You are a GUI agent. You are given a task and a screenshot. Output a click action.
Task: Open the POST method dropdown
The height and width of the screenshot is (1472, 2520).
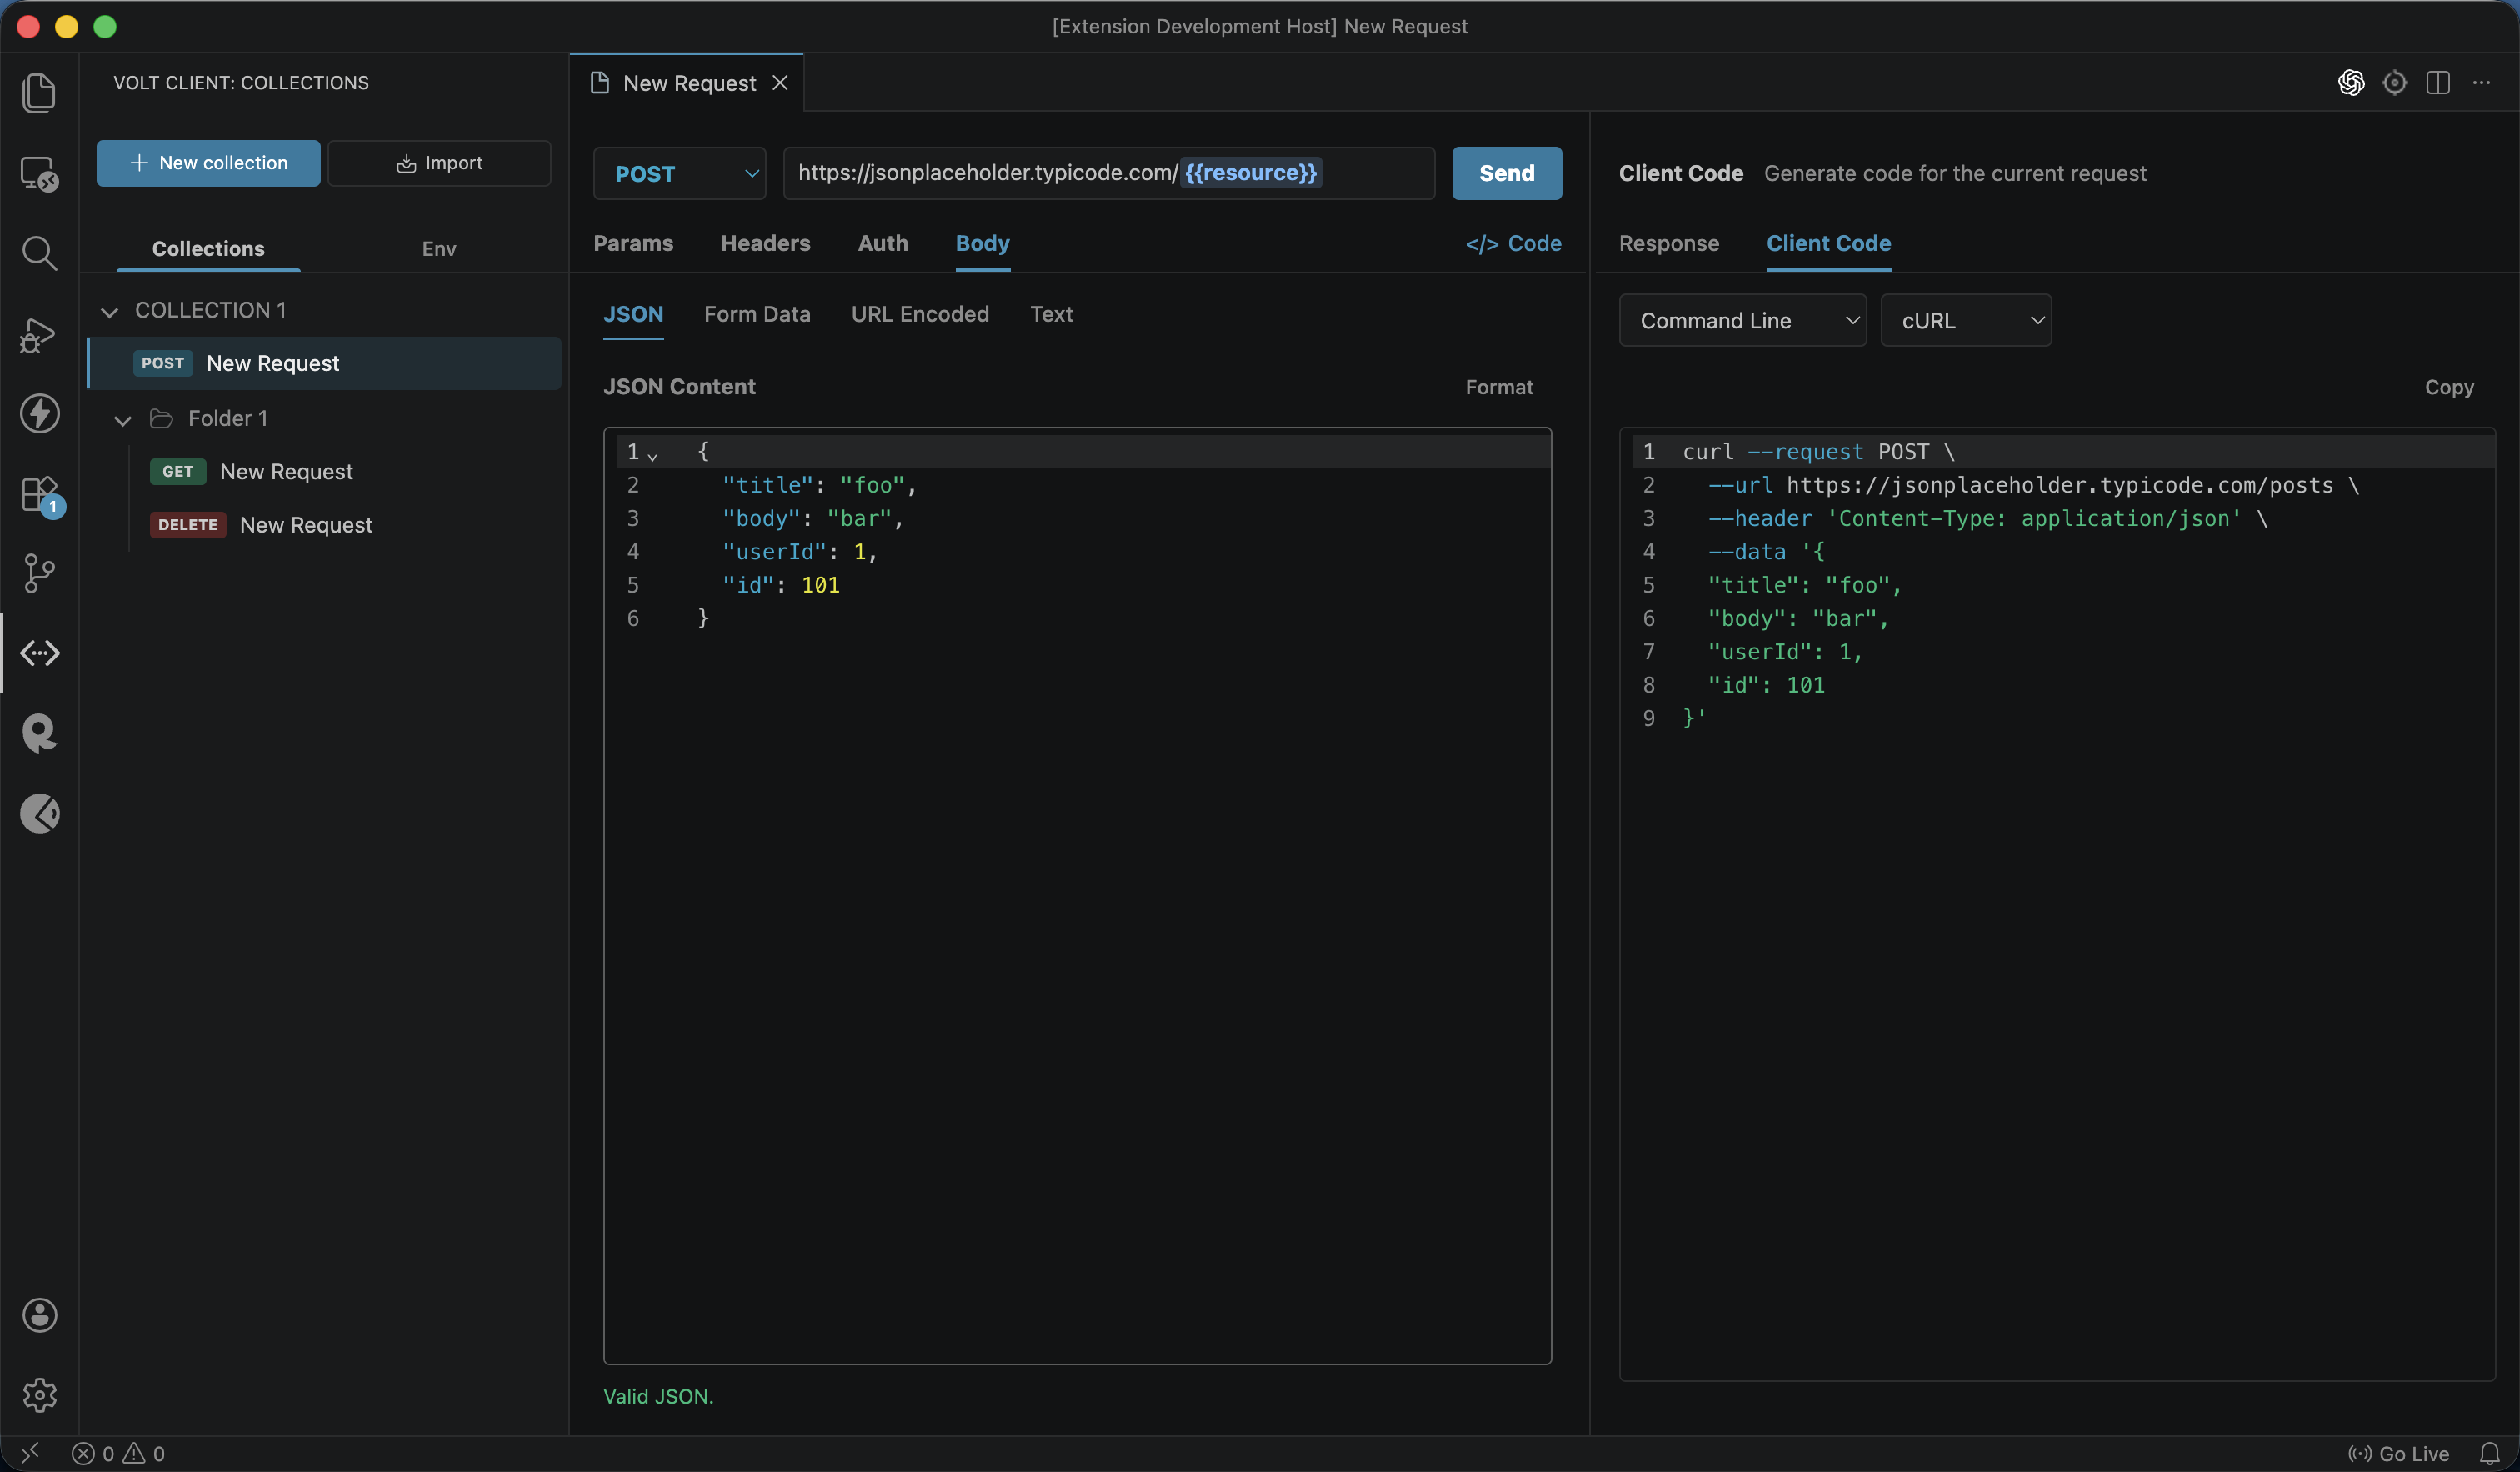coord(680,173)
